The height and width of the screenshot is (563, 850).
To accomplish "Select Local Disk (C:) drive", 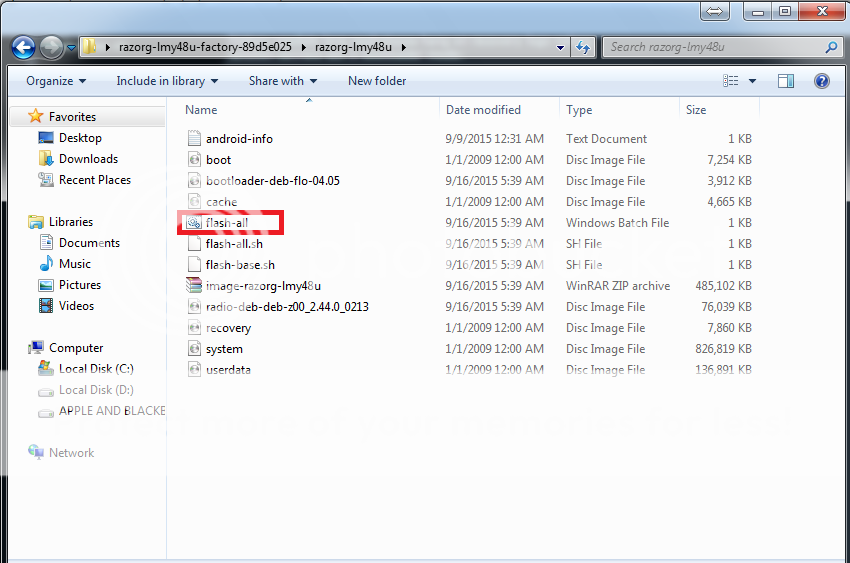I will coord(96,369).
